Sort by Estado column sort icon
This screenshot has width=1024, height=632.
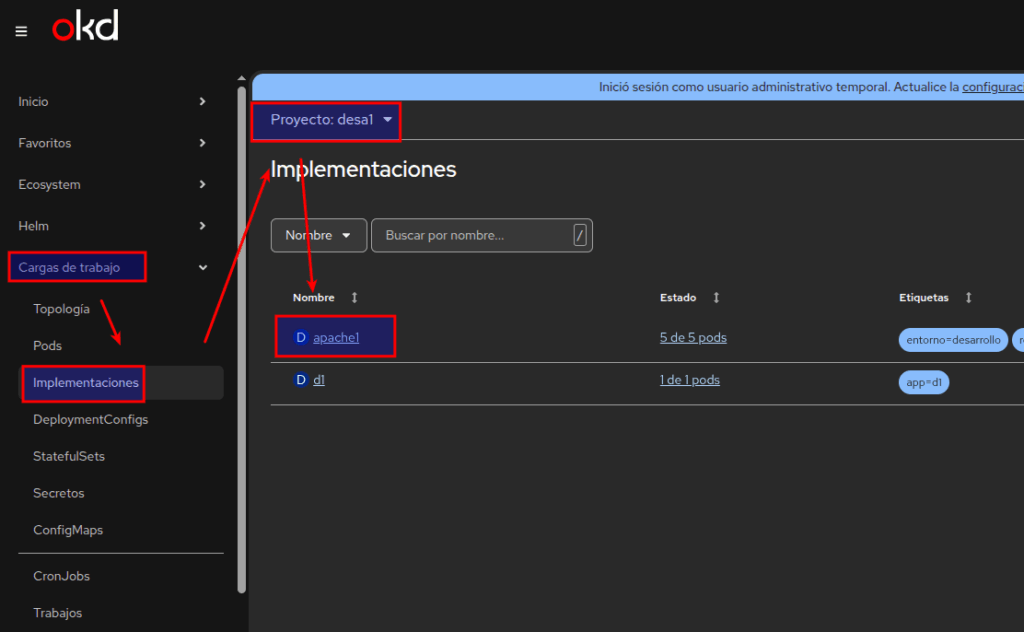716,298
